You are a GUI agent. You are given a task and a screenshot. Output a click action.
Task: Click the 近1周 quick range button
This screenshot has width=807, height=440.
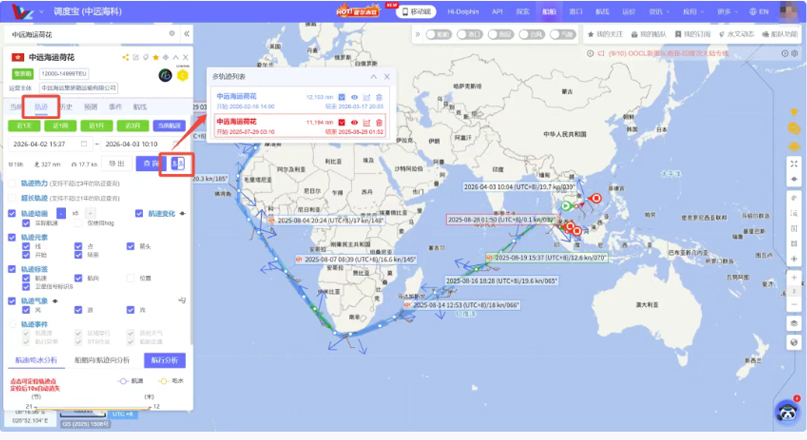pyautogui.click(x=61, y=125)
